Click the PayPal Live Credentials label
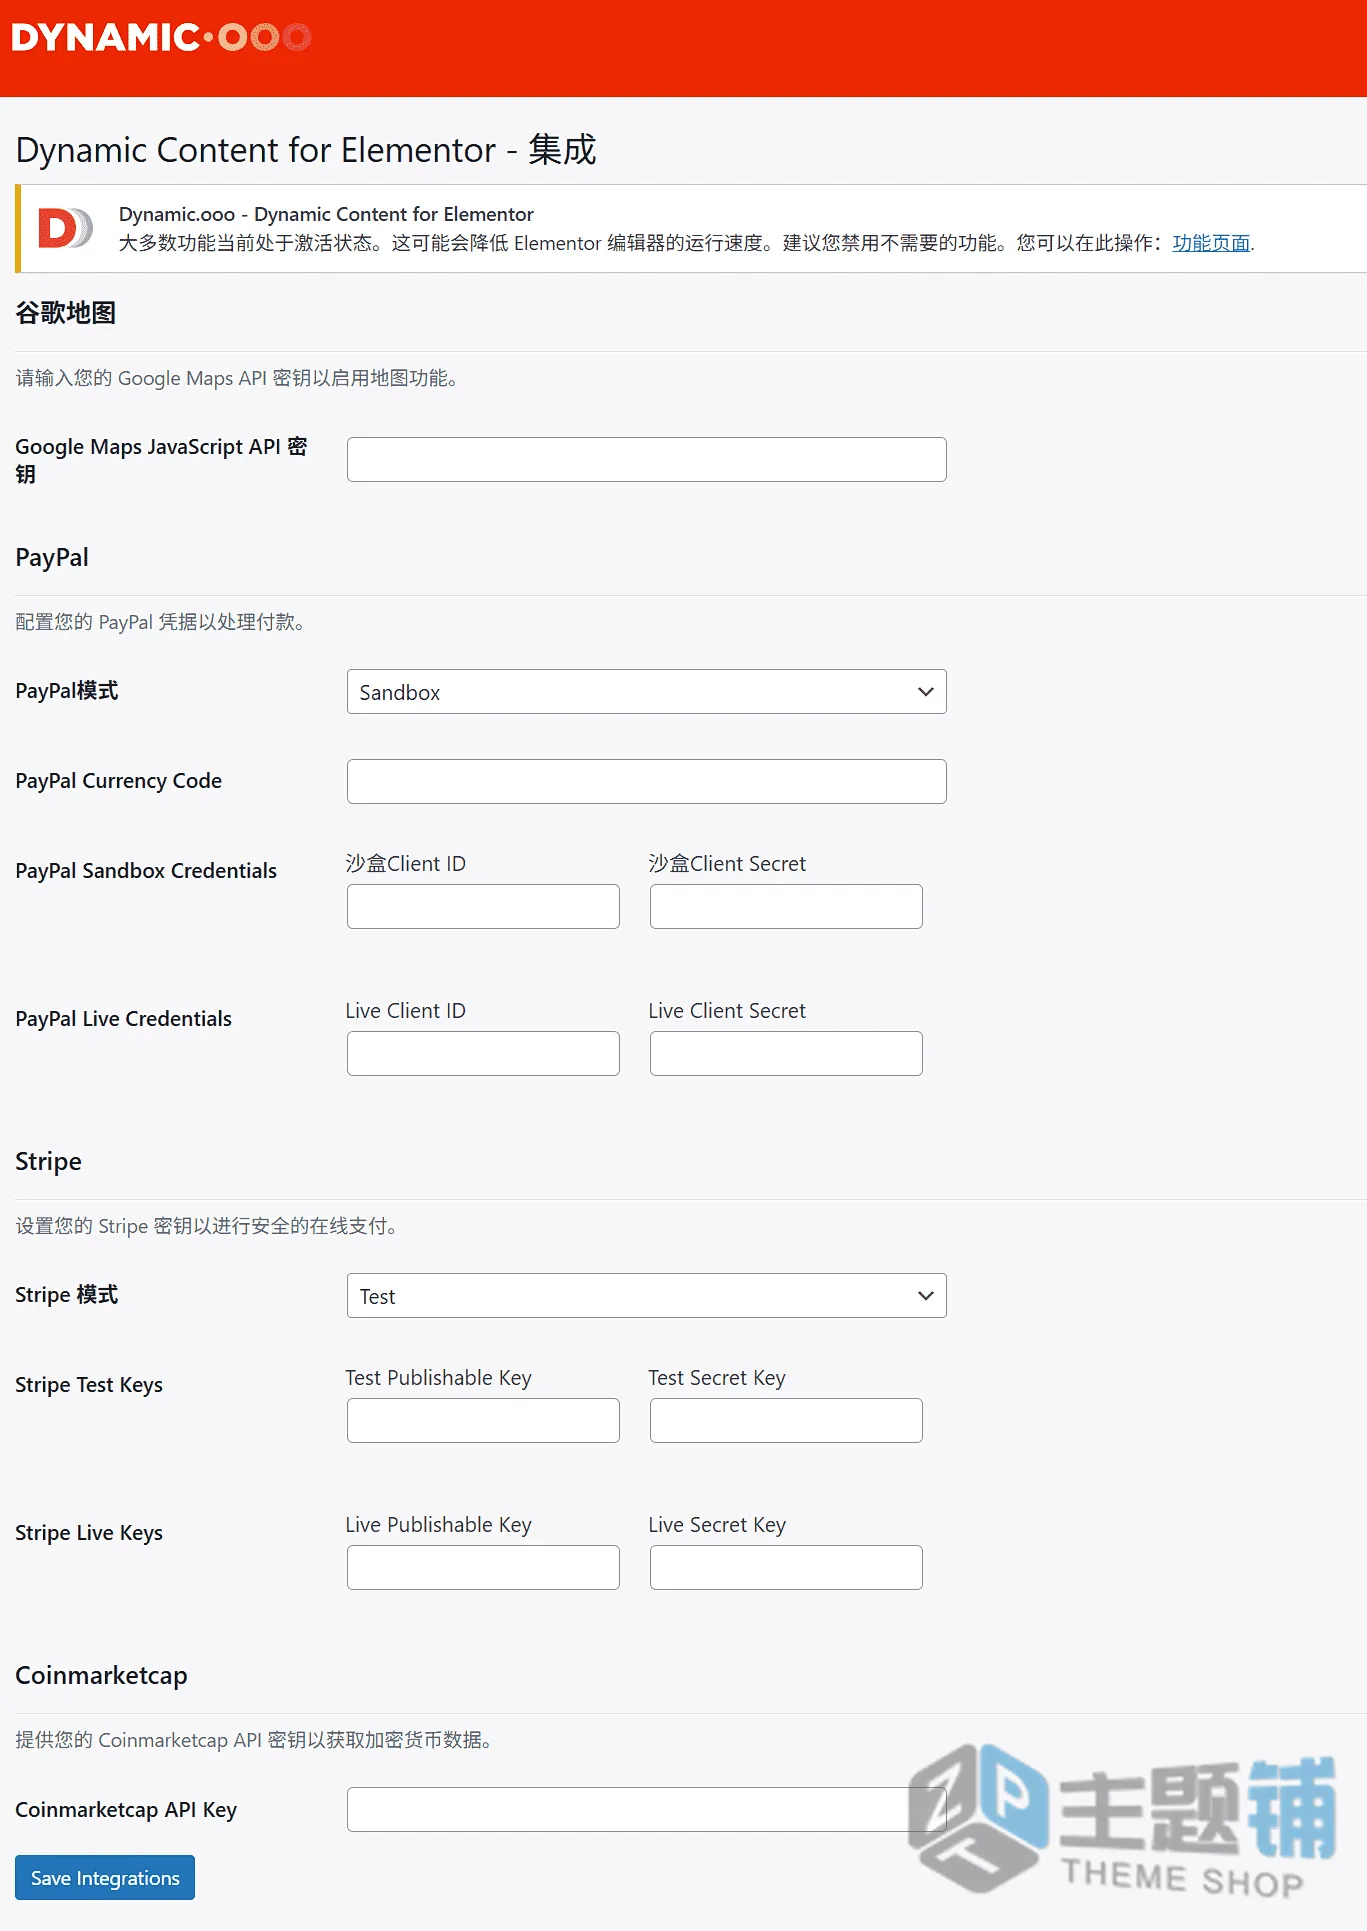This screenshot has height=1931, width=1367. click(123, 1019)
